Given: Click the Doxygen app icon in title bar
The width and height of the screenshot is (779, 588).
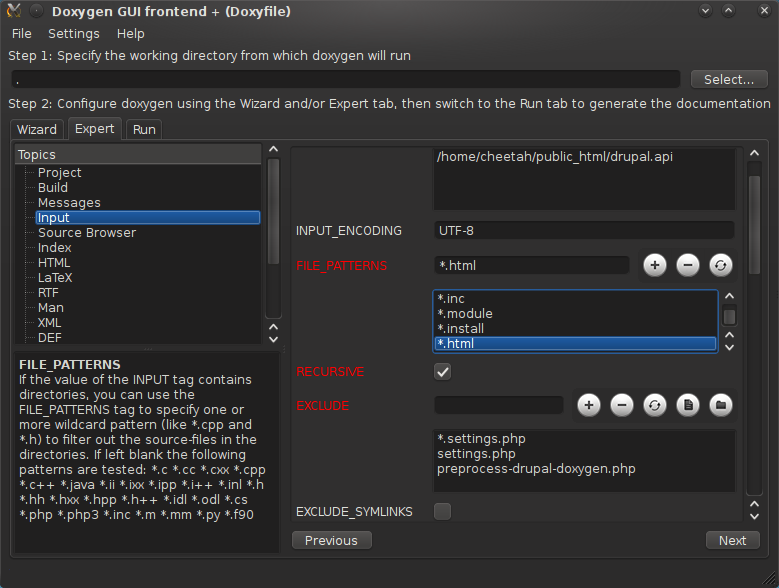Looking at the screenshot, I should click(14, 10).
